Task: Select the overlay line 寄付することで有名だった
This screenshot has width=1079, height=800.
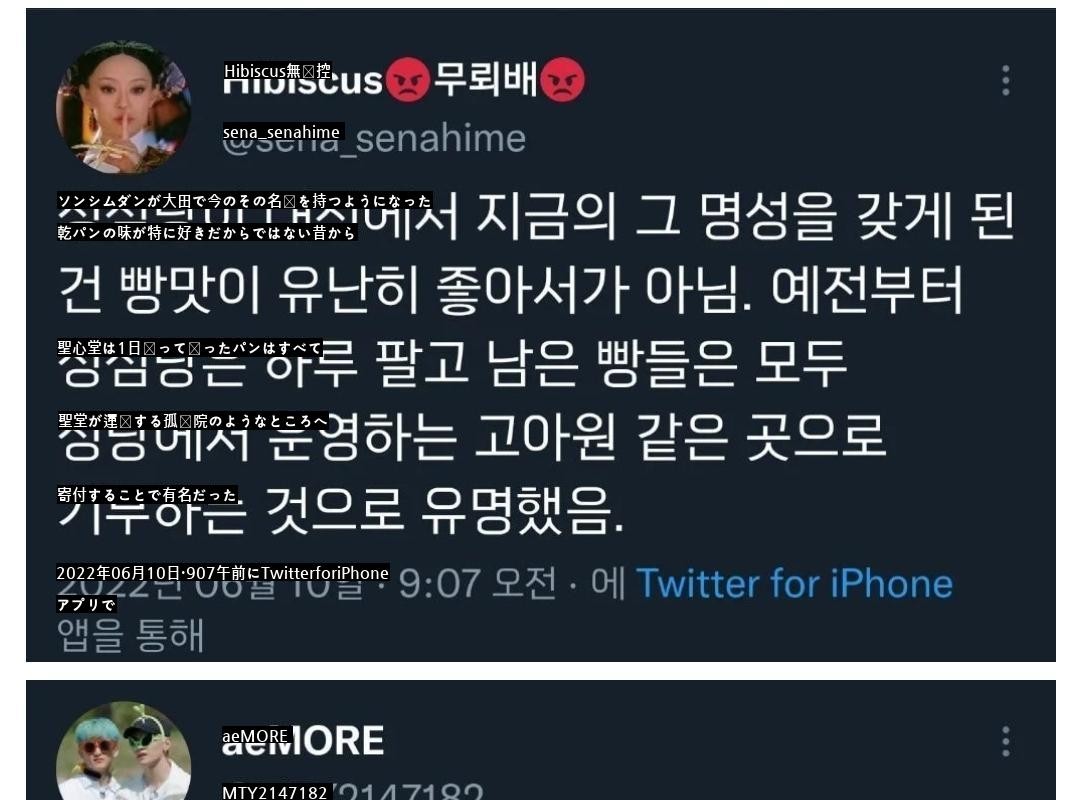Action: pos(147,495)
